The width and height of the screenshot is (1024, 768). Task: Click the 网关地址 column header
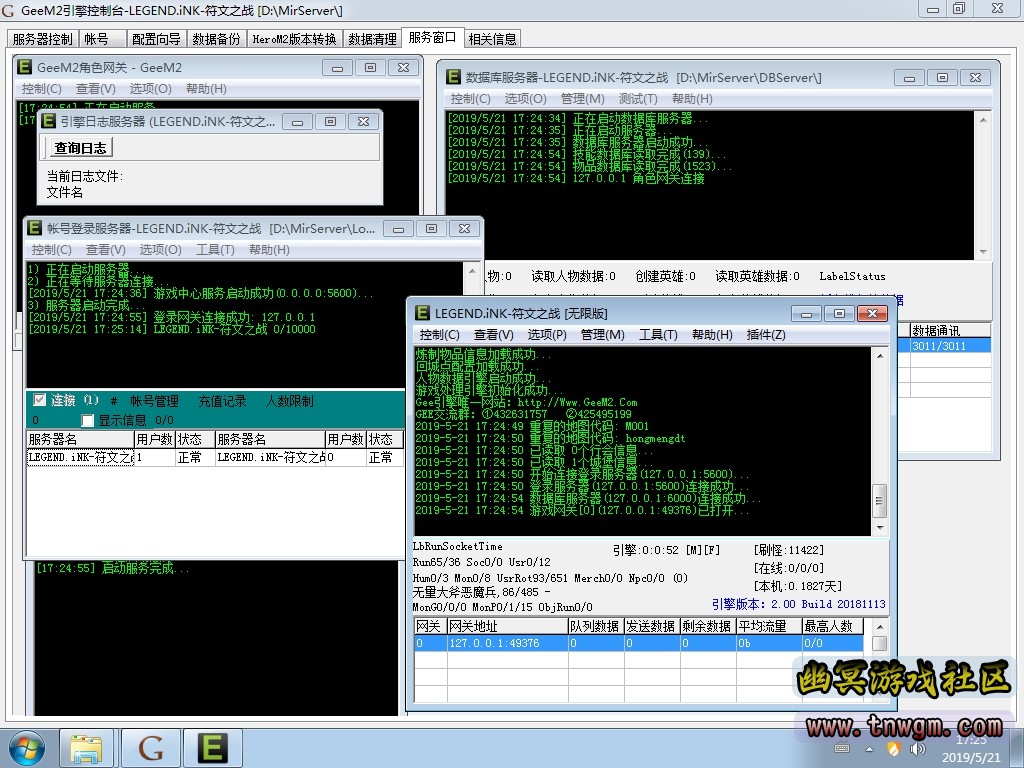(507, 626)
